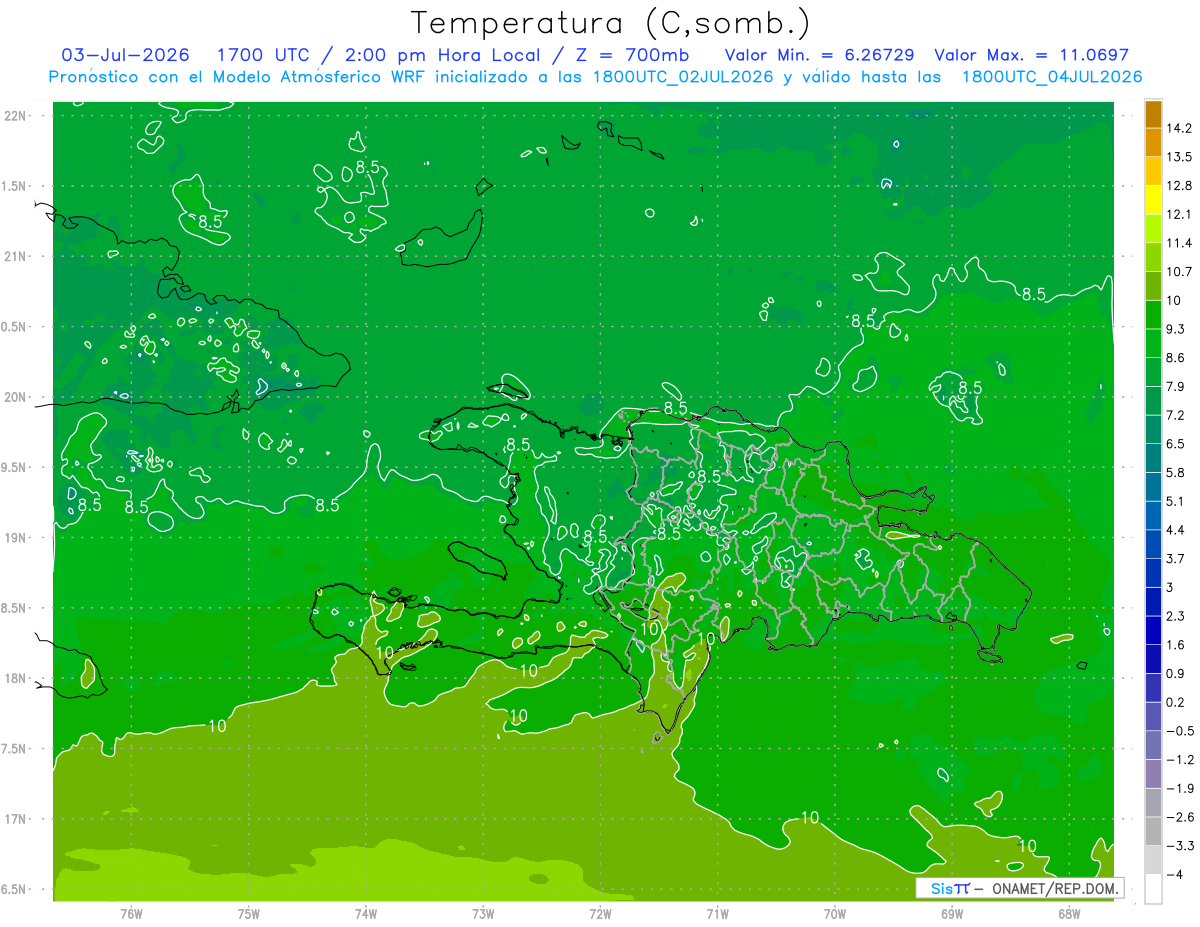Click the "ONAMET/REP.DOM." credit label
The width and height of the screenshot is (1200, 927).
point(1056,888)
